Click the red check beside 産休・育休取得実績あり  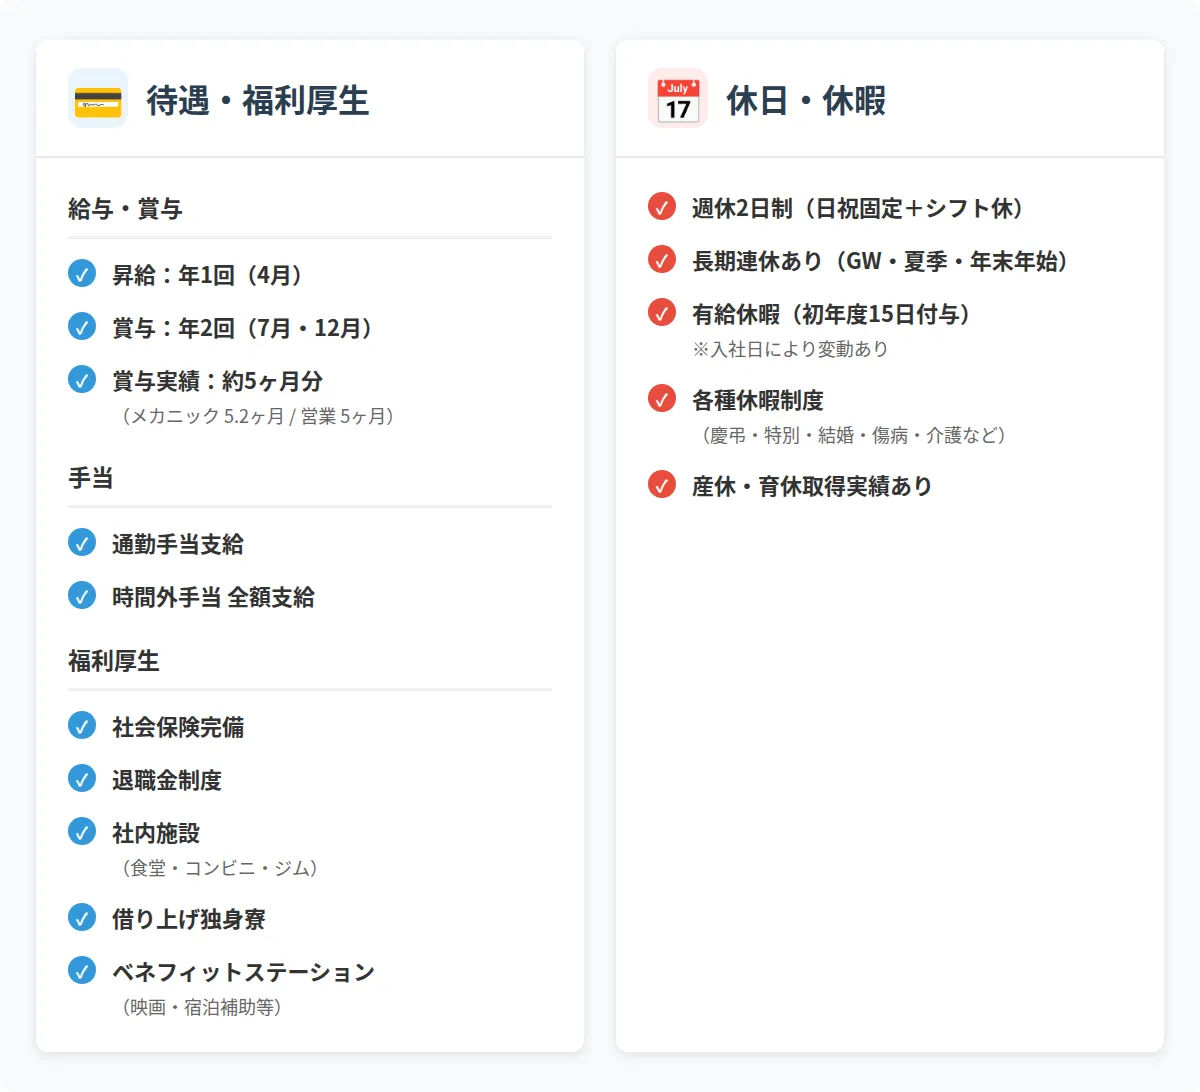(662, 484)
